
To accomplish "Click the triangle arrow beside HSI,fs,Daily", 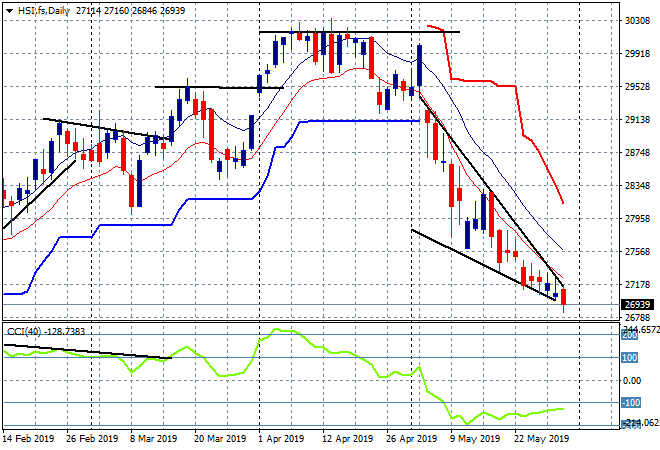I will (x=9, y=11).
